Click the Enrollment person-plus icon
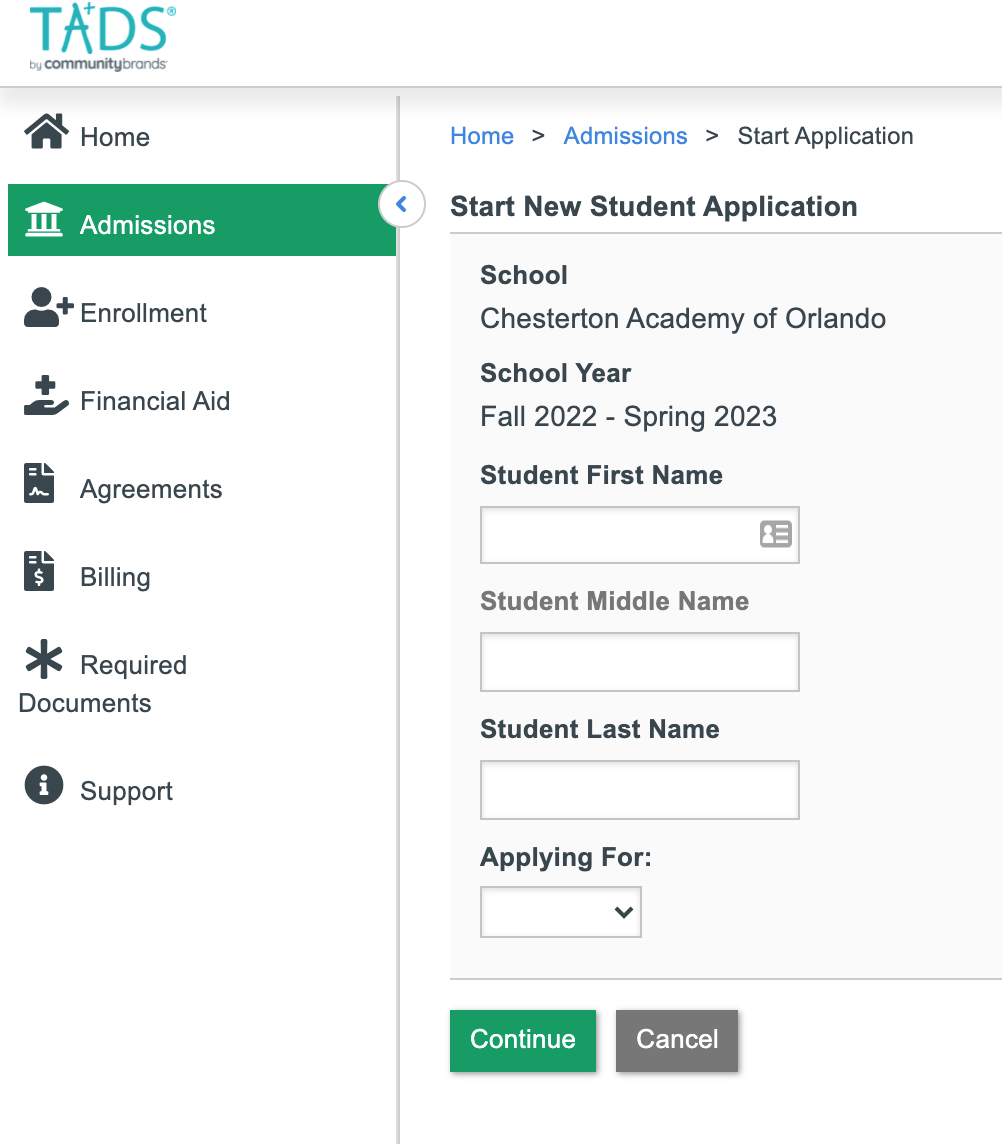1002x1144 pixels. pos(48,307)
